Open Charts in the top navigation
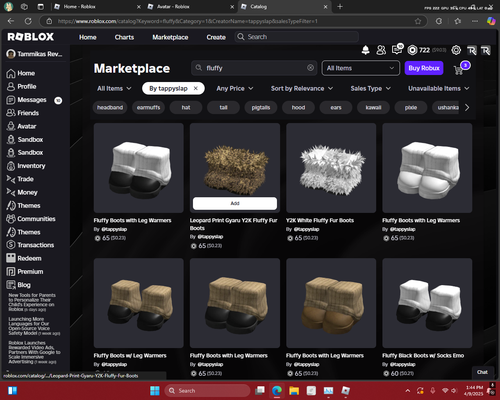Screen dimensions: 500x400 (x=124, y=37)
